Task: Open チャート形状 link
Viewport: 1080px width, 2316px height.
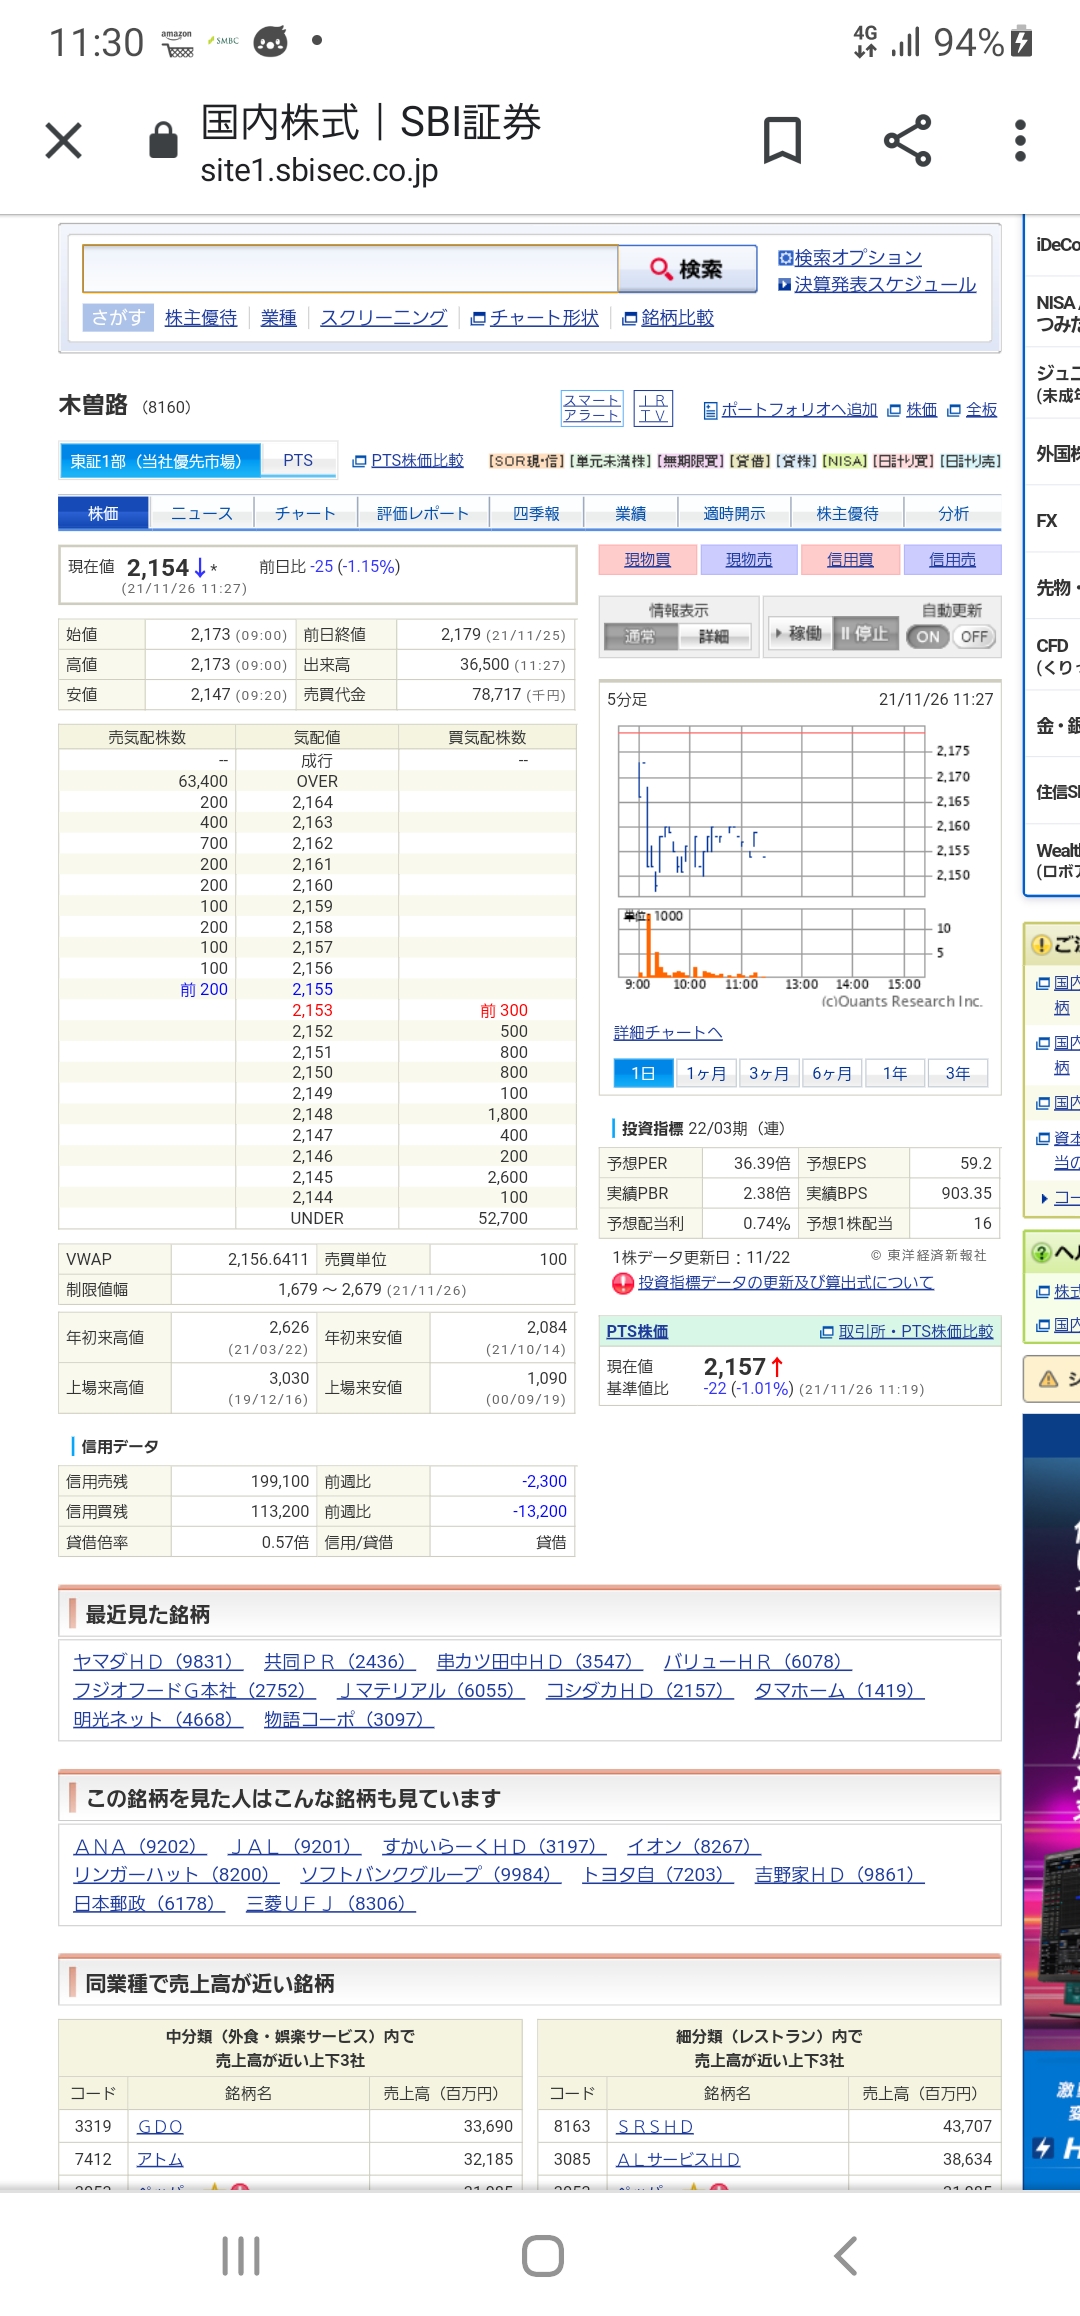Action: click(543, 318)
